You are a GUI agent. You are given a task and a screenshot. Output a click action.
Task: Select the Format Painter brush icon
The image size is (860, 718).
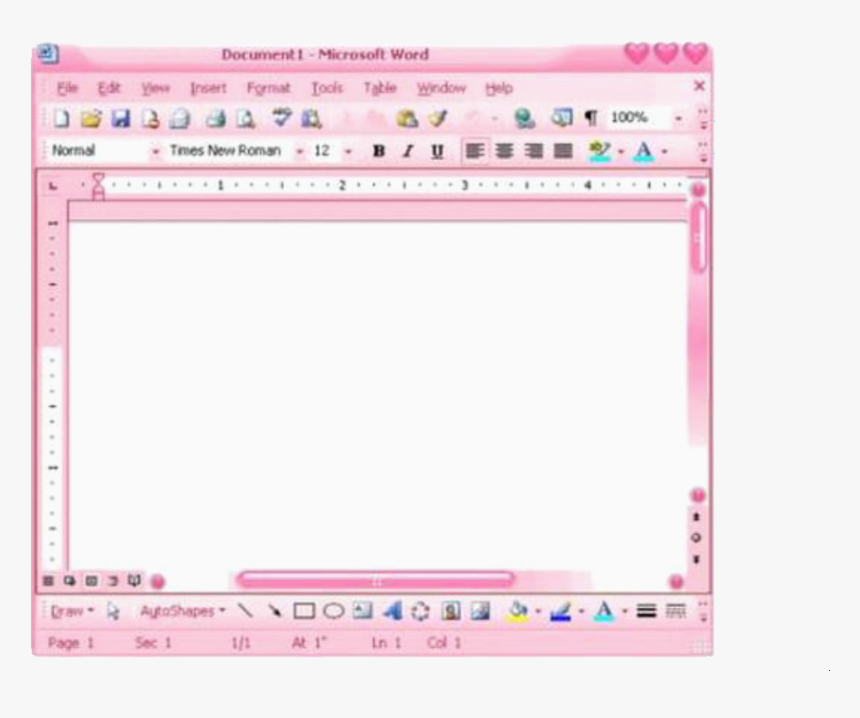[438, 118]
